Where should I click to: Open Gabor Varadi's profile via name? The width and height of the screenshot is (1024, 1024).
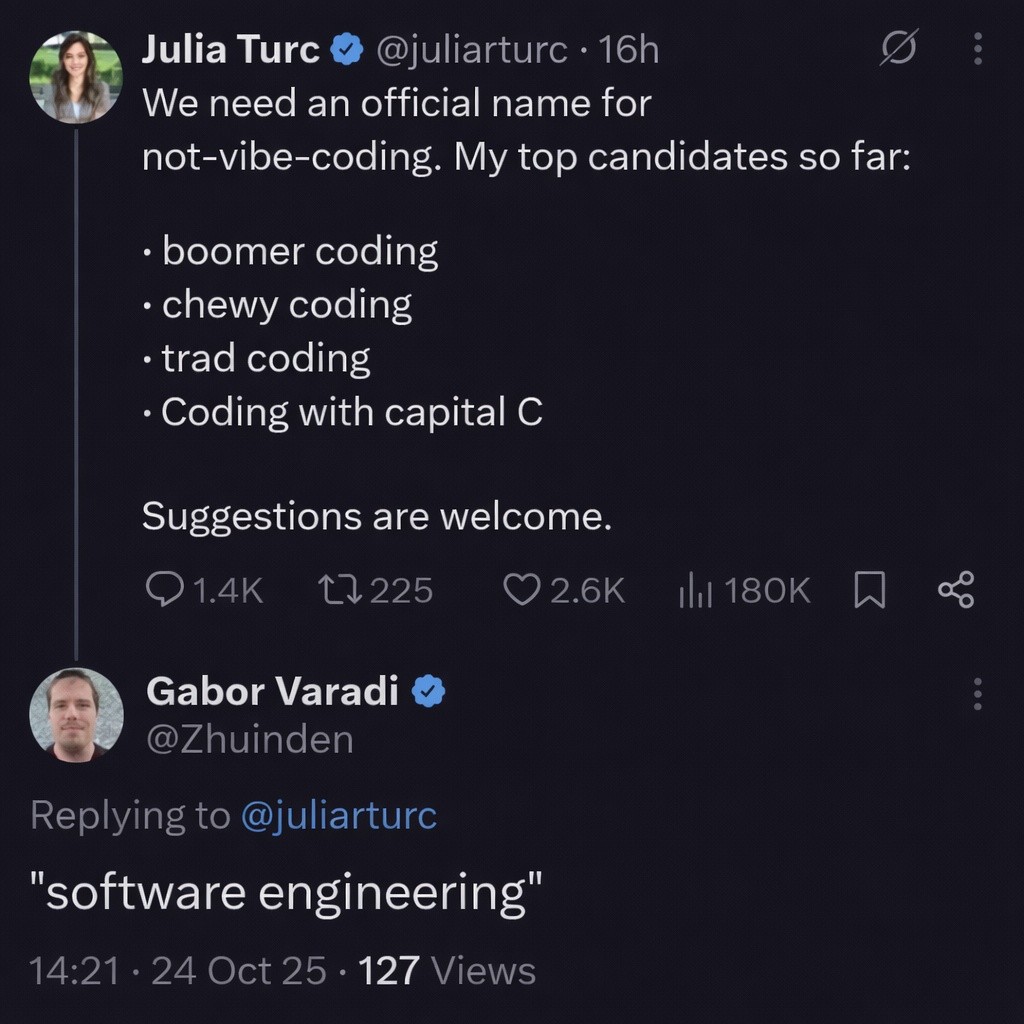pos(272,690)
